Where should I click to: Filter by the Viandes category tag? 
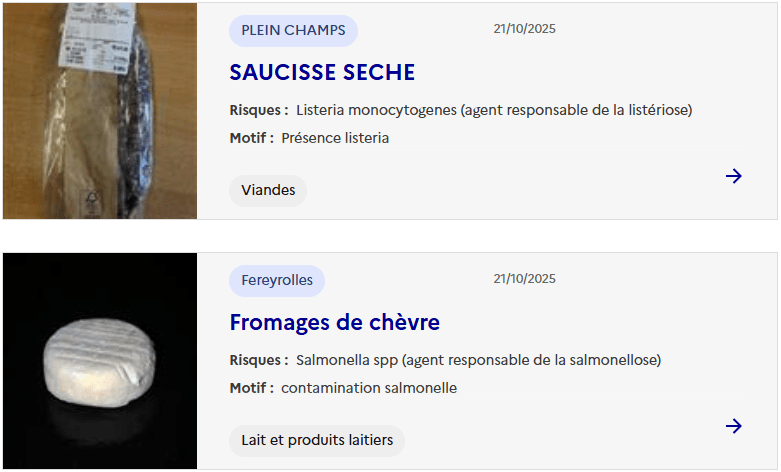point(268,190)
